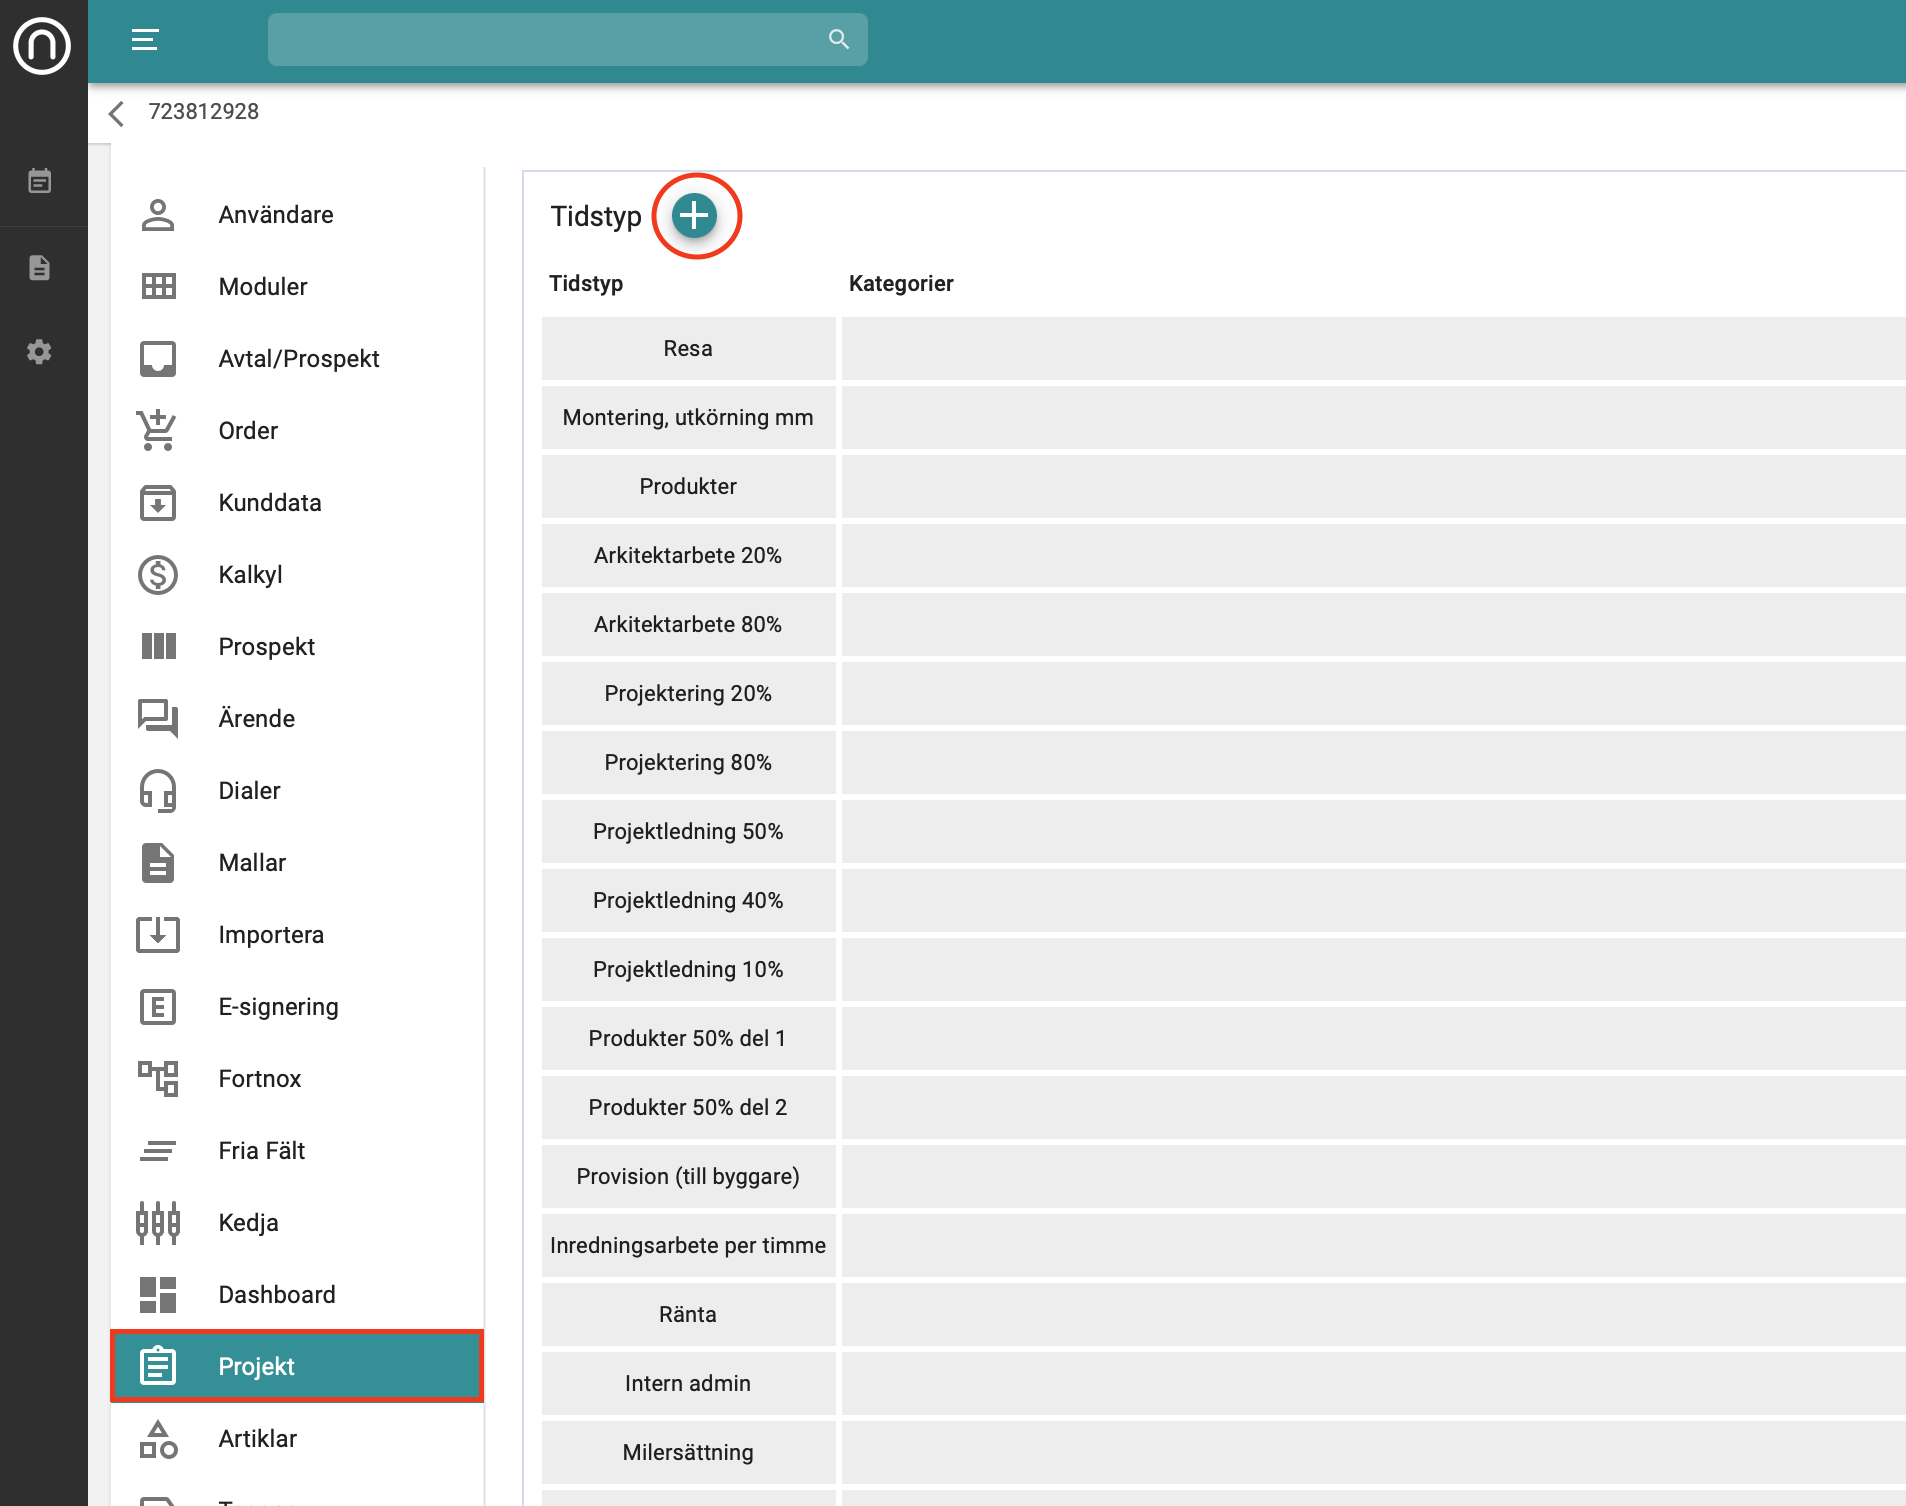The image size is (1906, 1506).
Task: Focus the top search input field
Action: 545,40
